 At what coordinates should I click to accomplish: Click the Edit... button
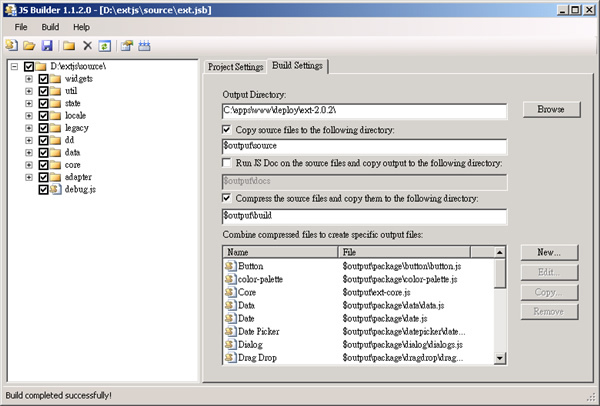549,272
